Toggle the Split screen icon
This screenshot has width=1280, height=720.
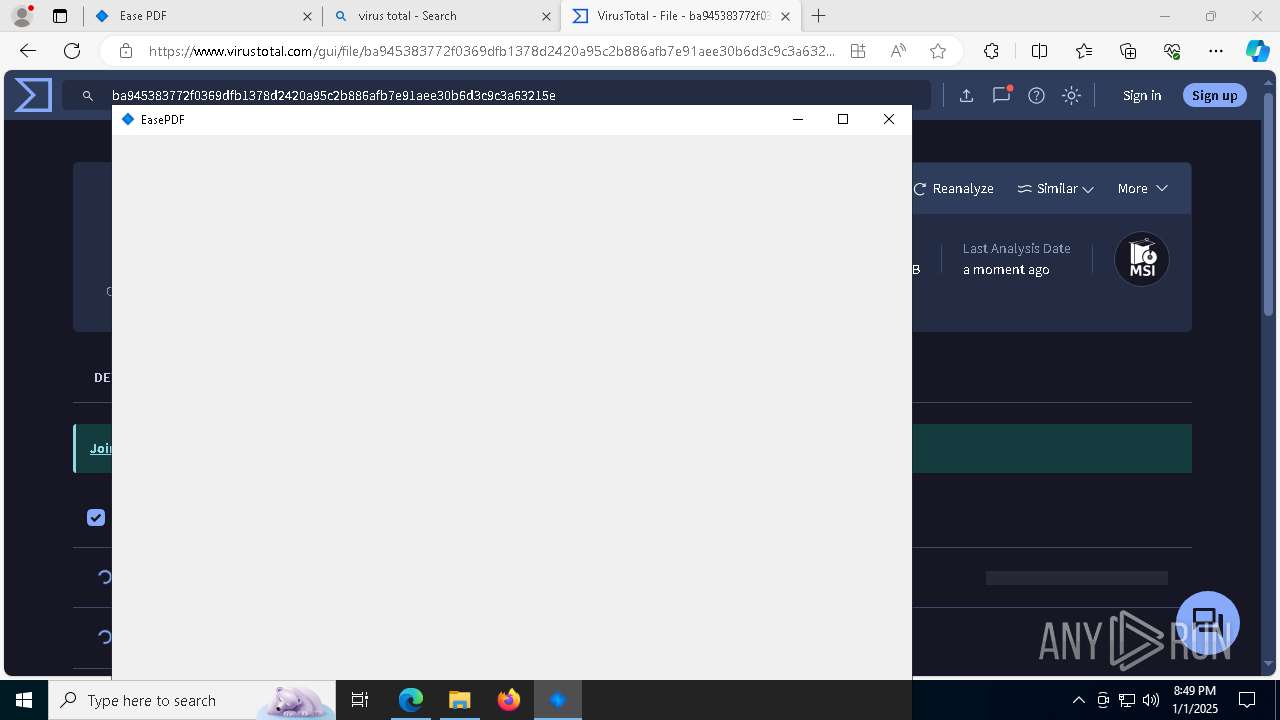(1039, 51)
